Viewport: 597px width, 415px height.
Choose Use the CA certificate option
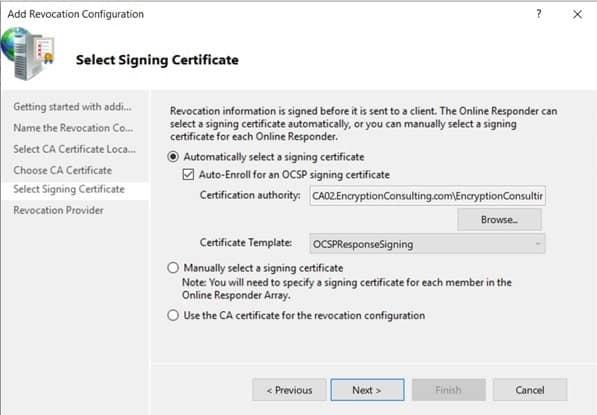click(173, 315)
